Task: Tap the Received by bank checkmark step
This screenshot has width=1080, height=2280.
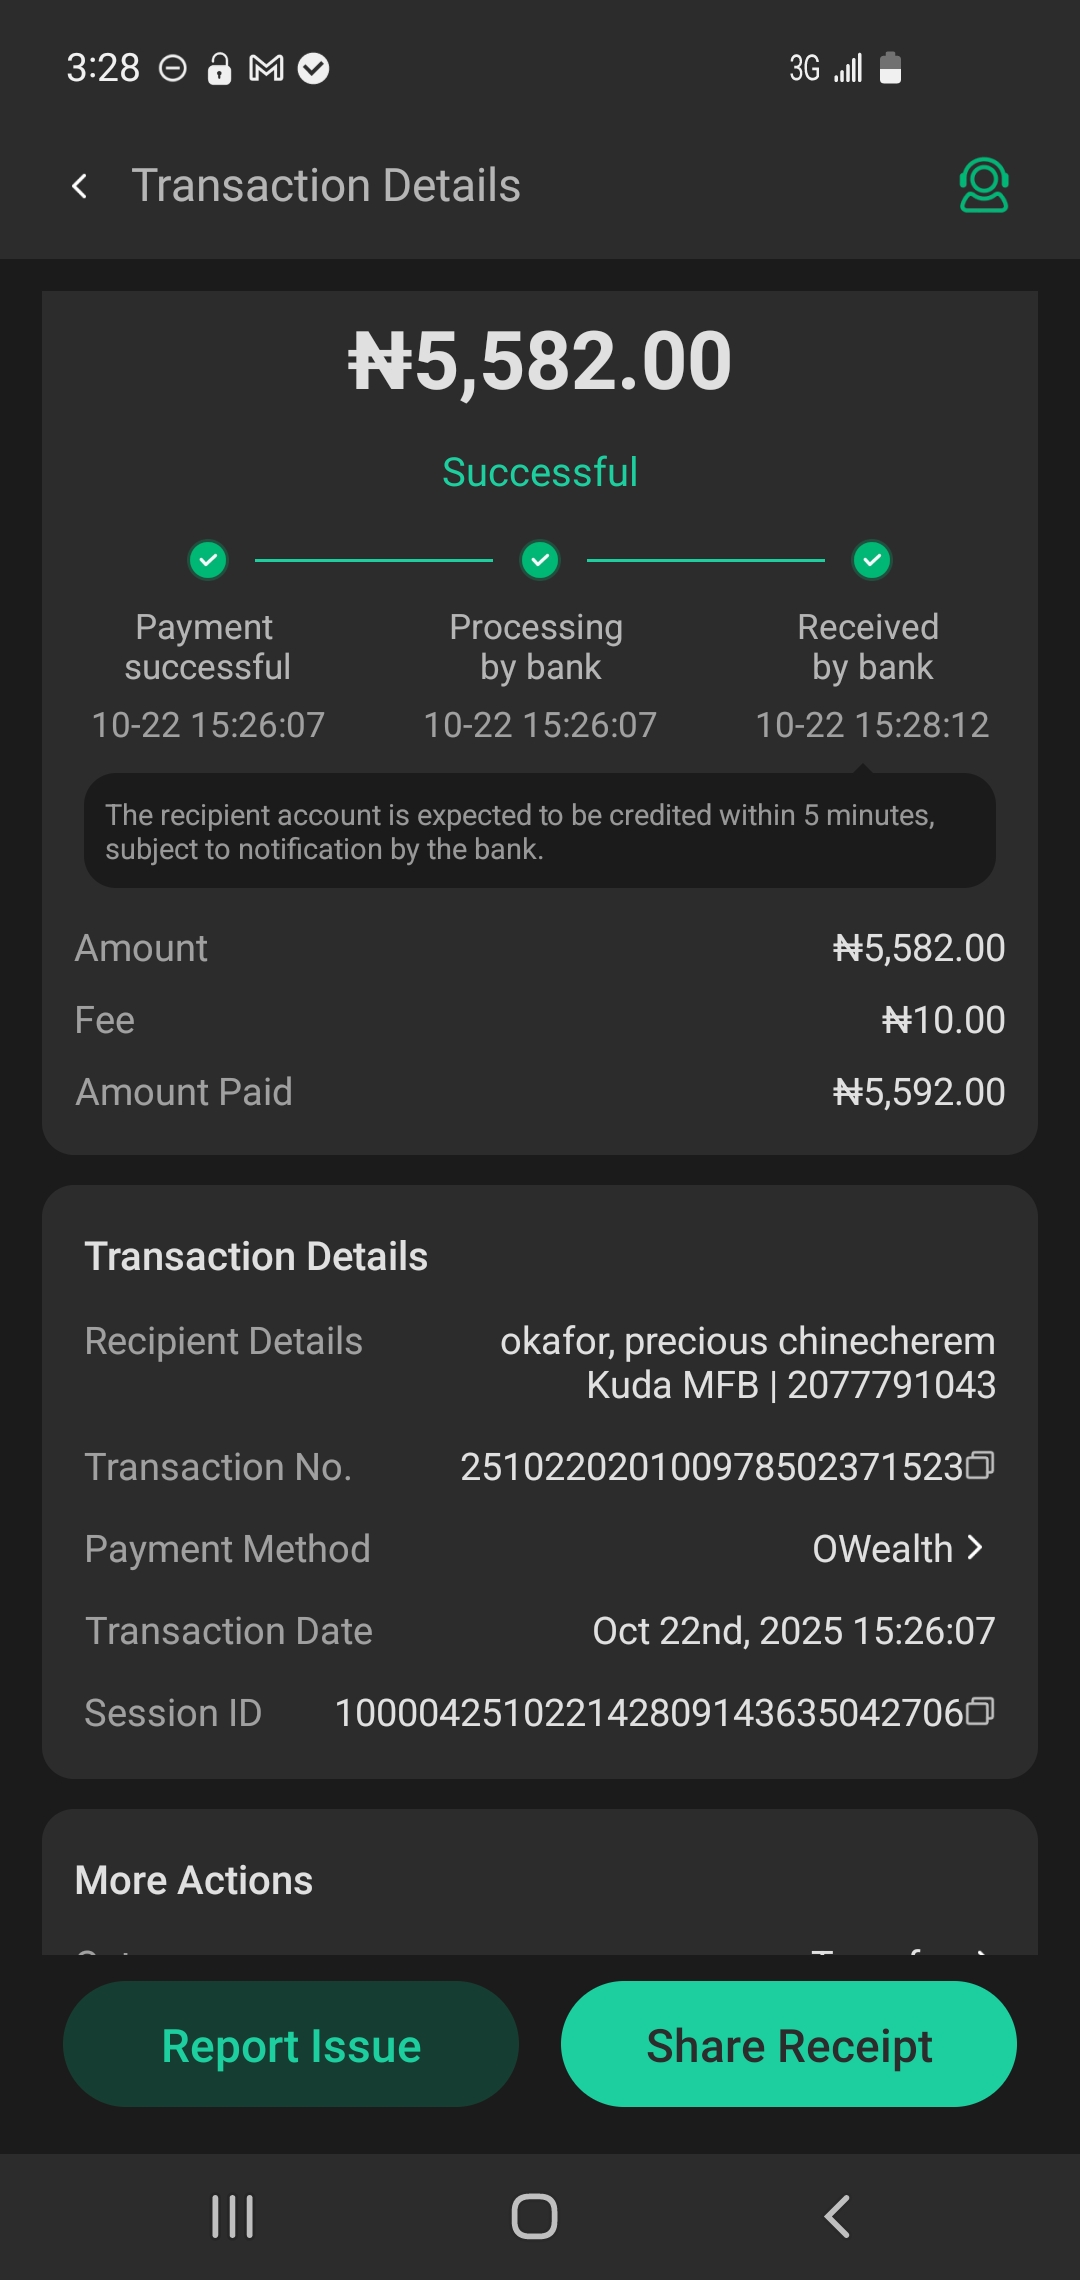Action: coord(872,560)
